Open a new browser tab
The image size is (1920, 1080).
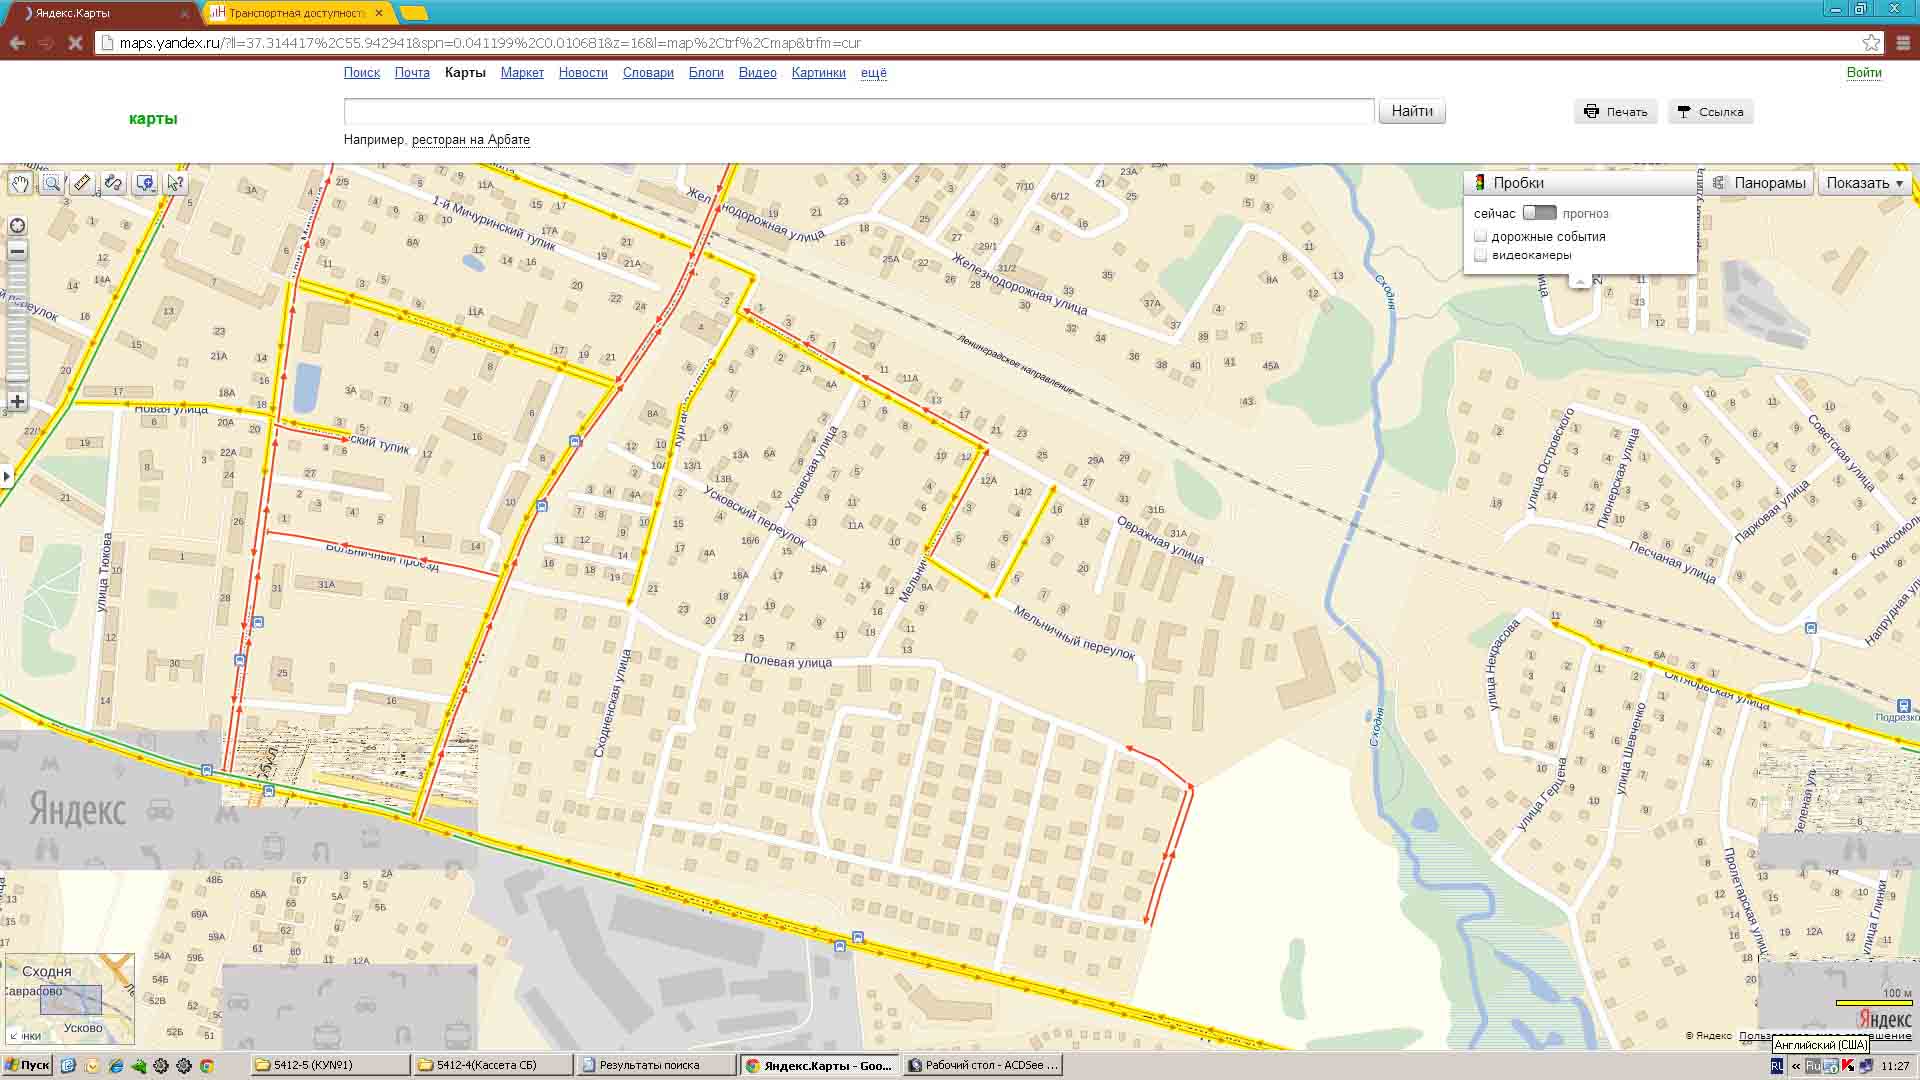click(413, 13)
